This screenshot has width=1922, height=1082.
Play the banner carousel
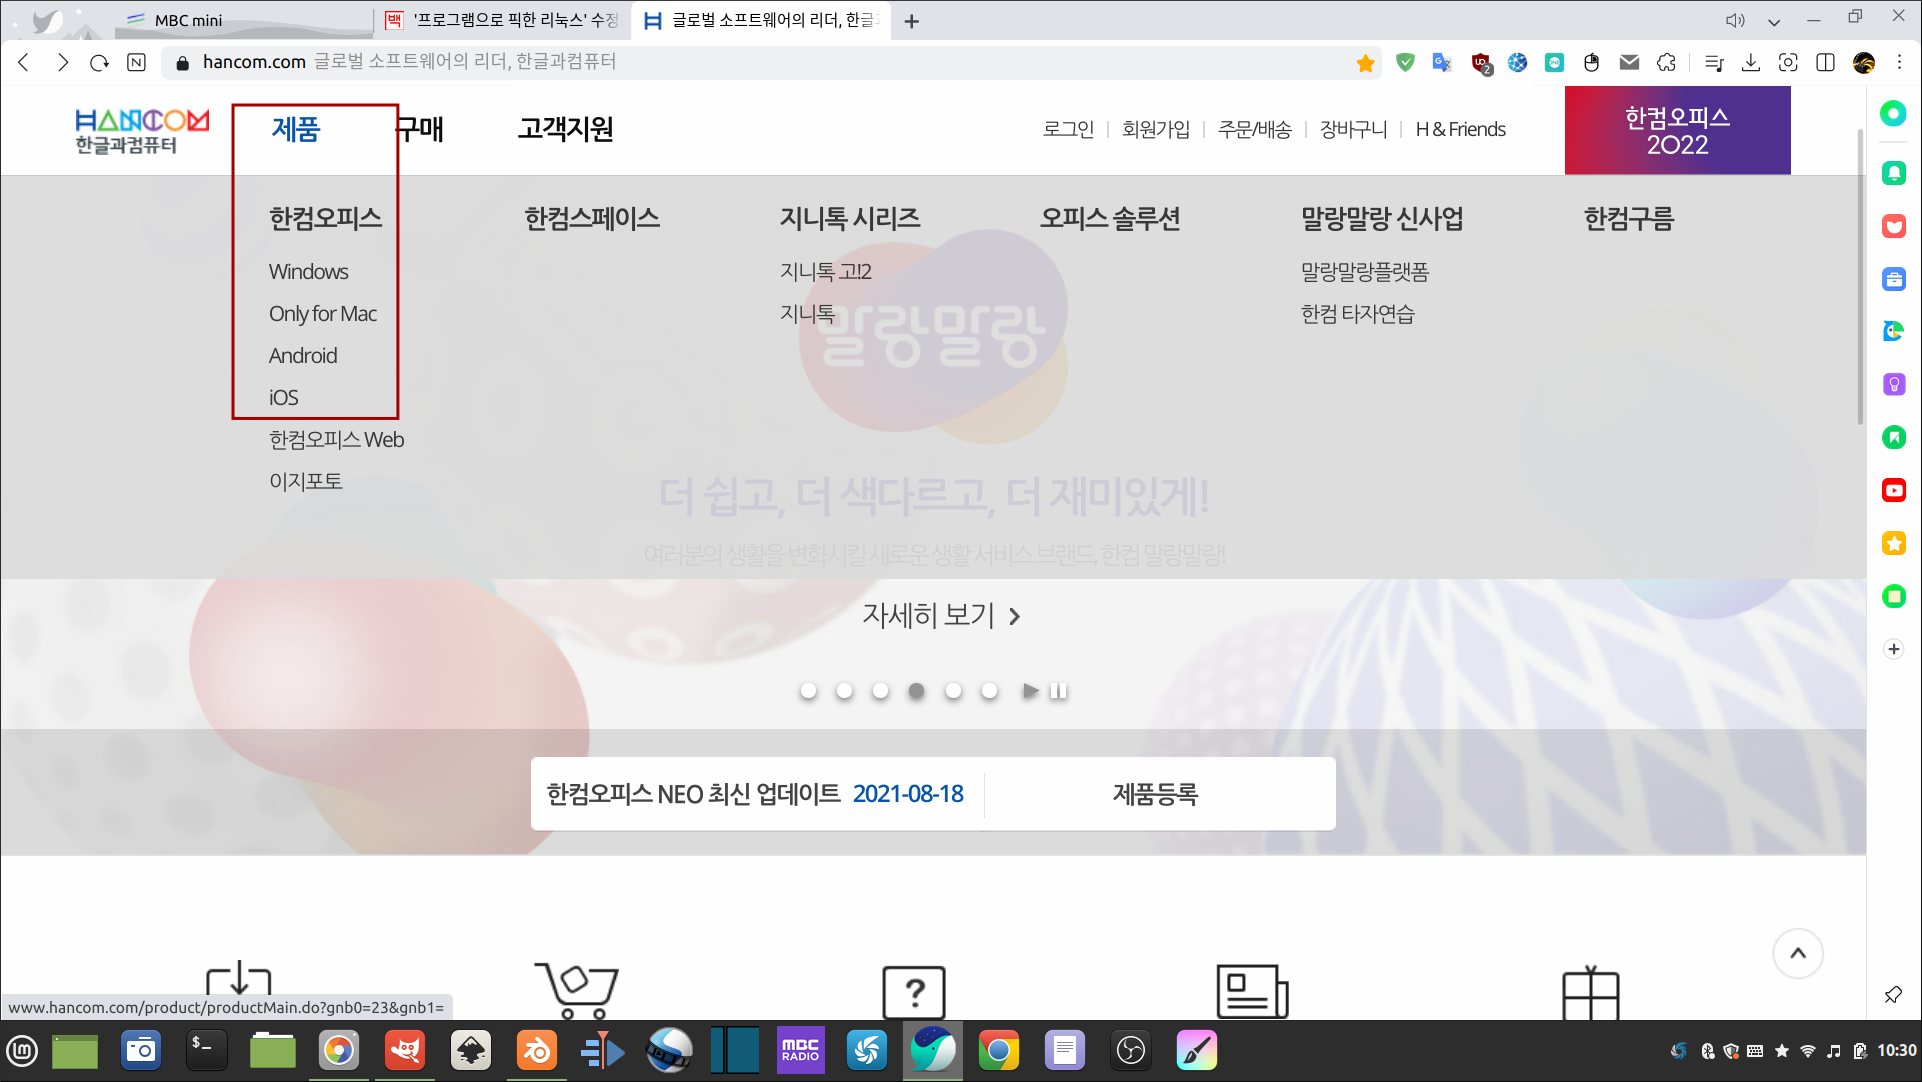[x=1030, y=691]
